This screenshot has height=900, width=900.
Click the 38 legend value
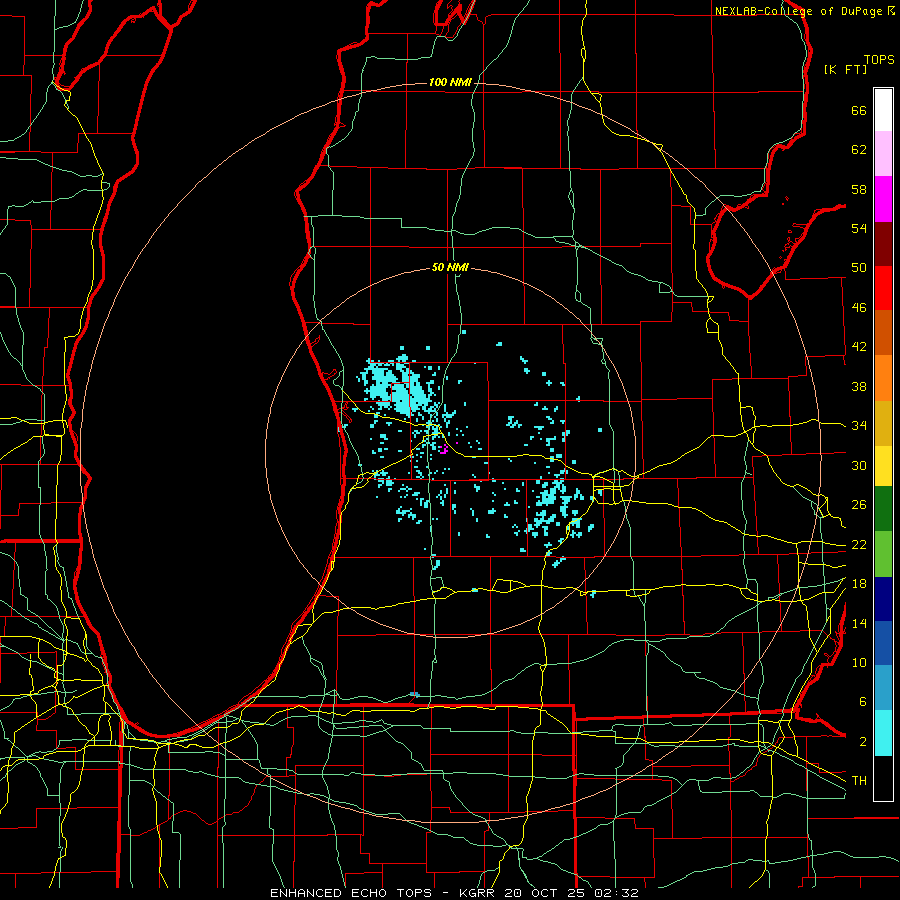(859, 386)
